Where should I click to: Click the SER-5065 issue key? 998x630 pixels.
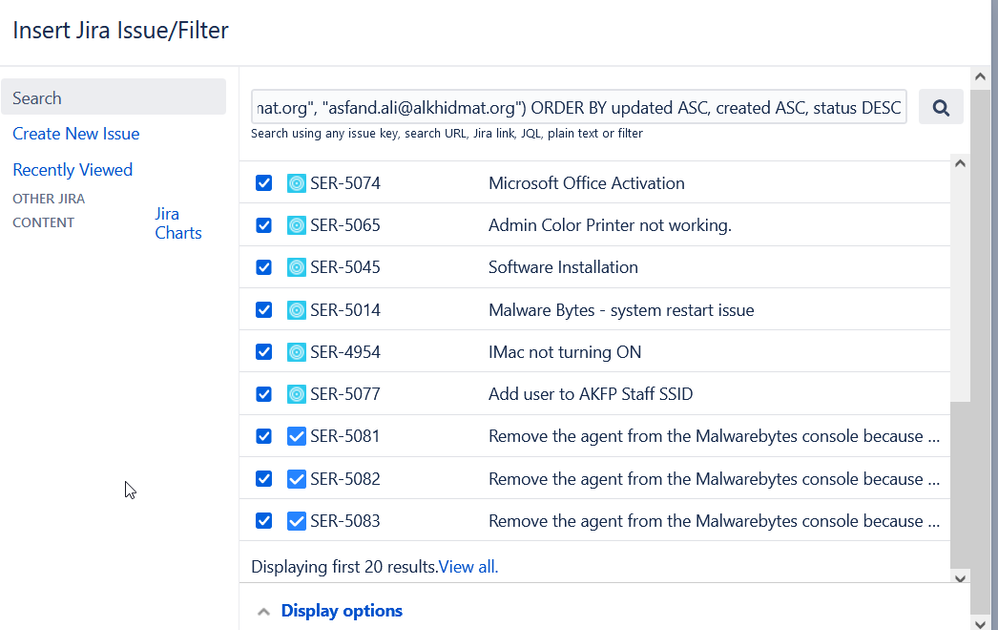[345, 225]
